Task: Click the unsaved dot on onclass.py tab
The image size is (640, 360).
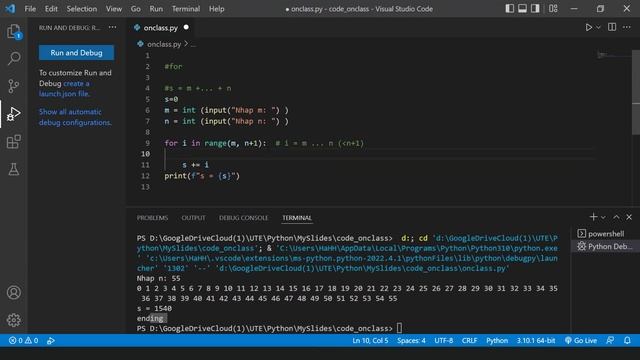Action: pos(186,27)
